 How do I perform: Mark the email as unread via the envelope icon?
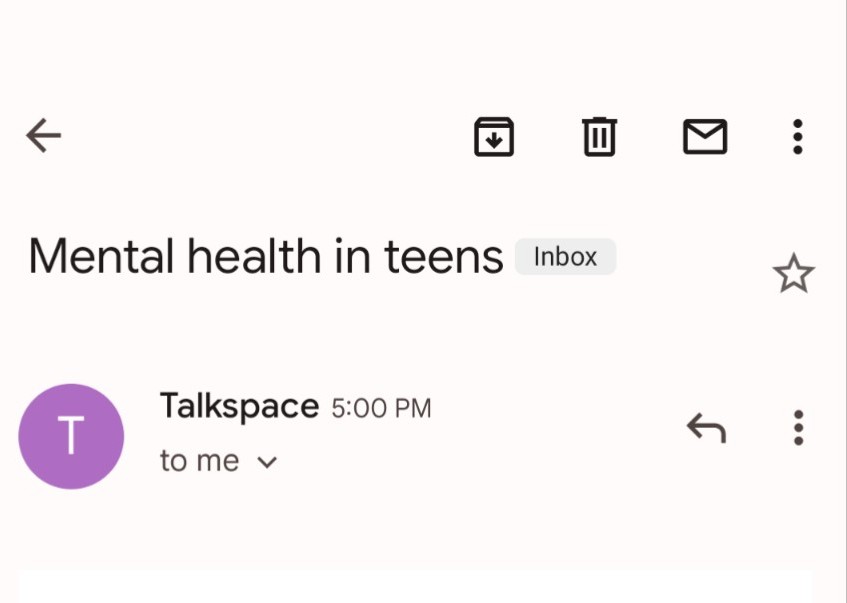click(x=705, y=137)
